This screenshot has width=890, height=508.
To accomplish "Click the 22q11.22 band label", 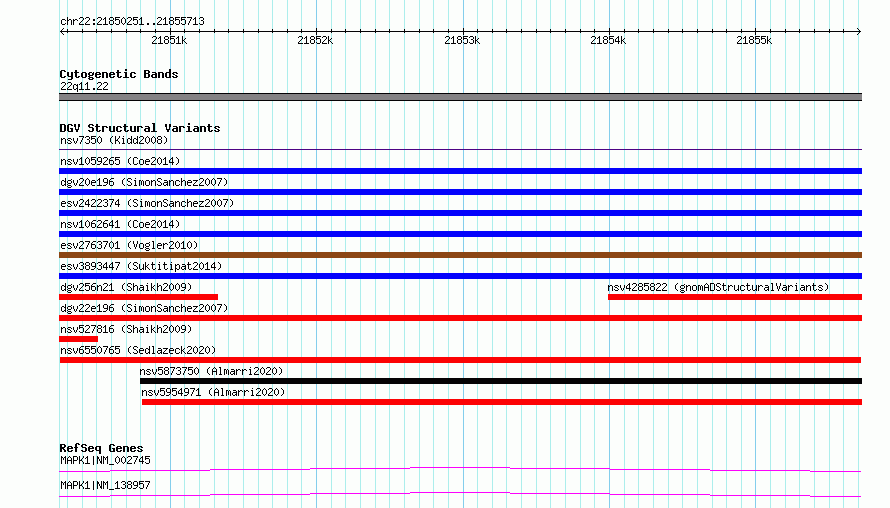I will coord(84,86).
